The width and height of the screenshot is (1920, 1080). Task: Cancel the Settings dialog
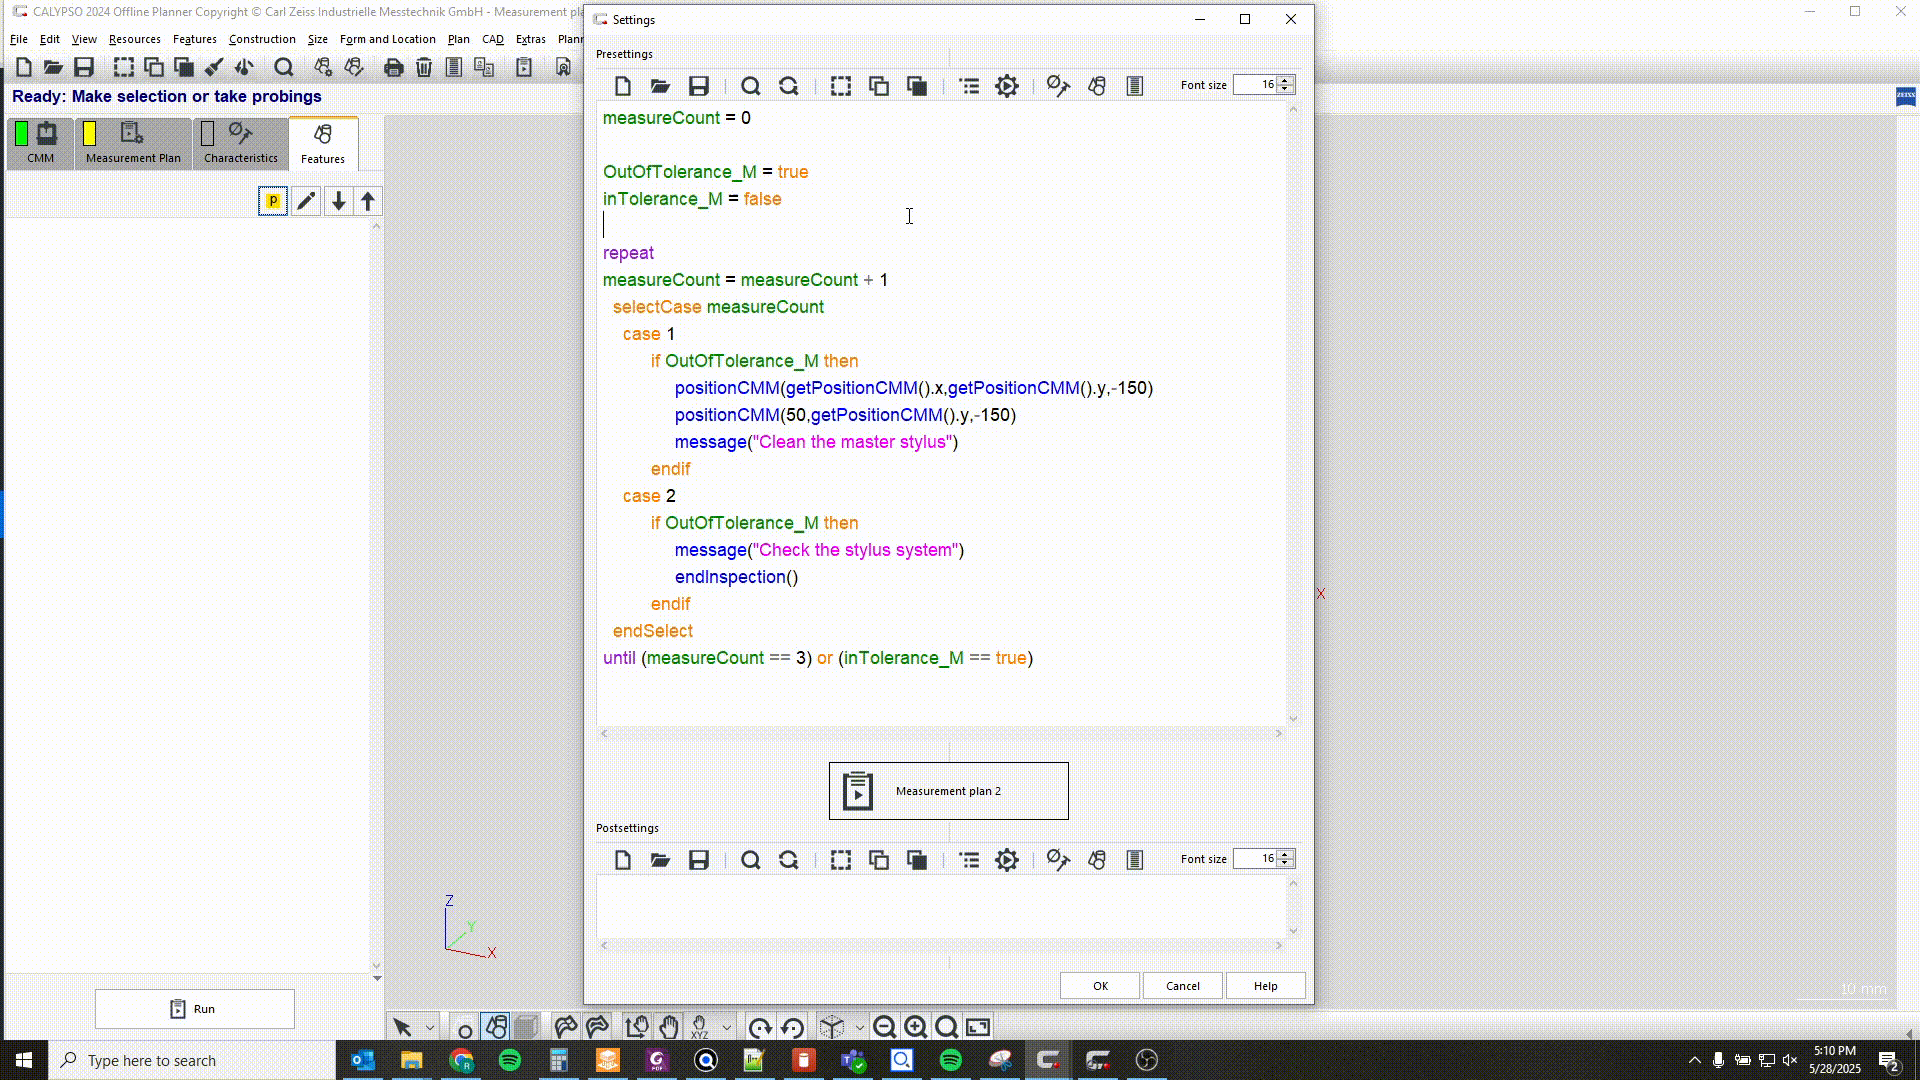click(1182, 985)
